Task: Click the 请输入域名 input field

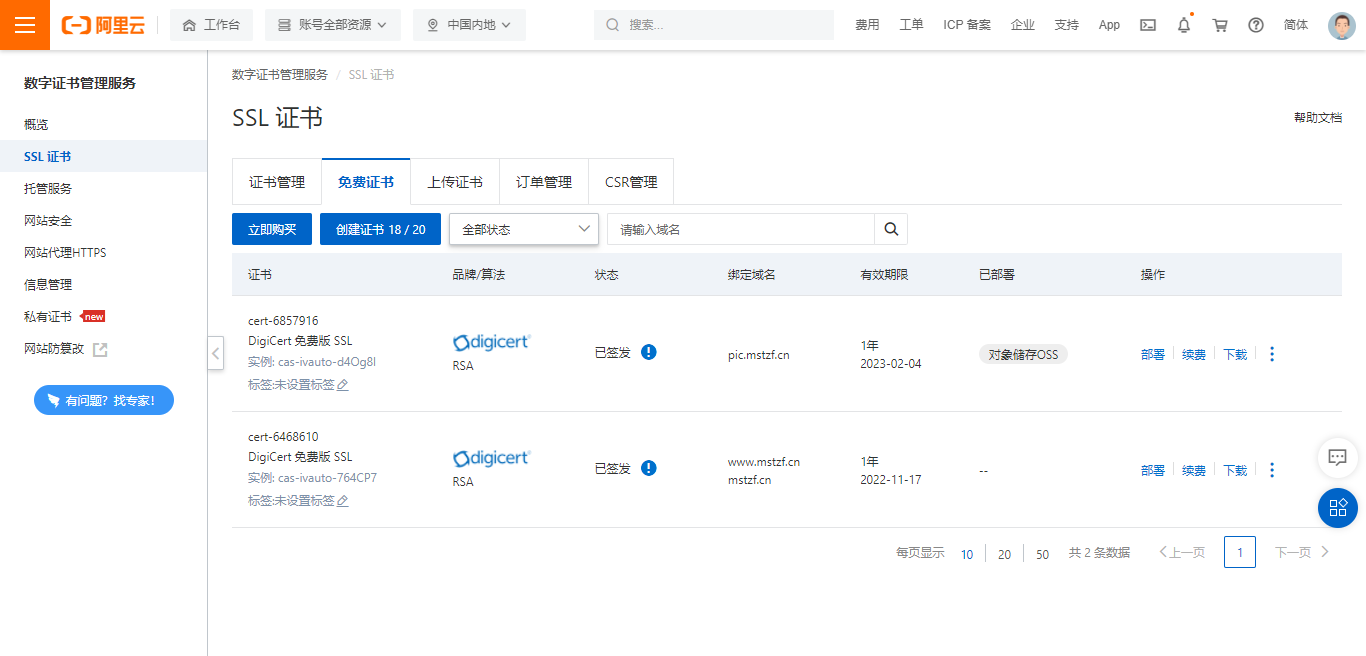Action: 740,229
